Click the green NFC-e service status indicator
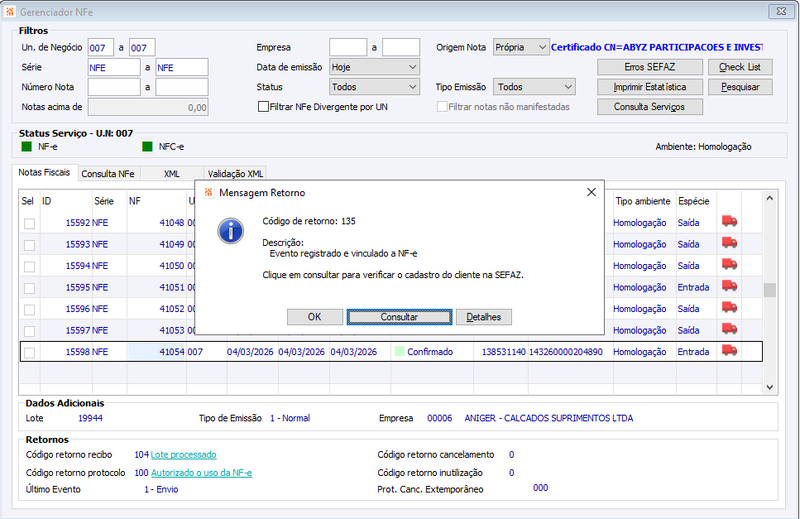The image size is (800, 519). point(147,147)
